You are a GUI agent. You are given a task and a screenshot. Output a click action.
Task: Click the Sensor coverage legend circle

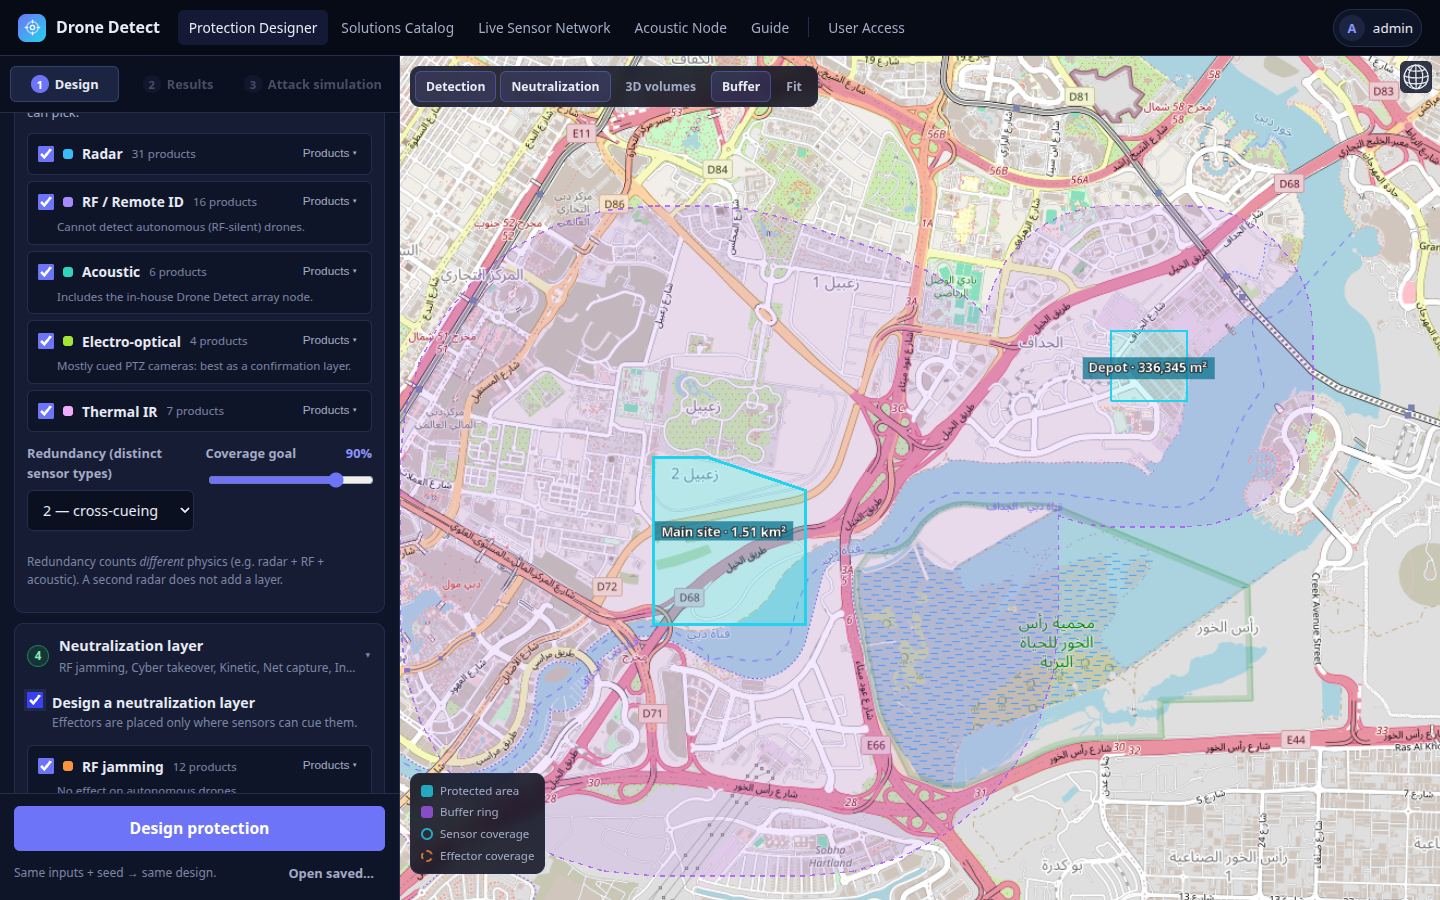[427, 834]
